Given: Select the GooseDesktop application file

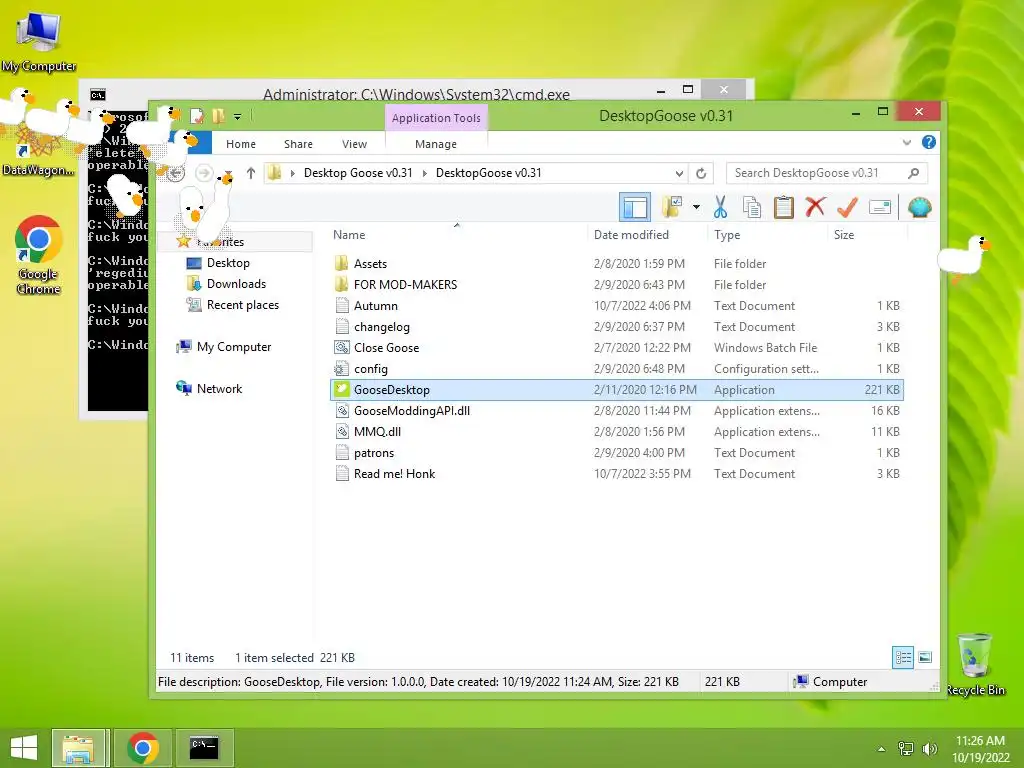Looking at the screenshot, I should 617,390.
